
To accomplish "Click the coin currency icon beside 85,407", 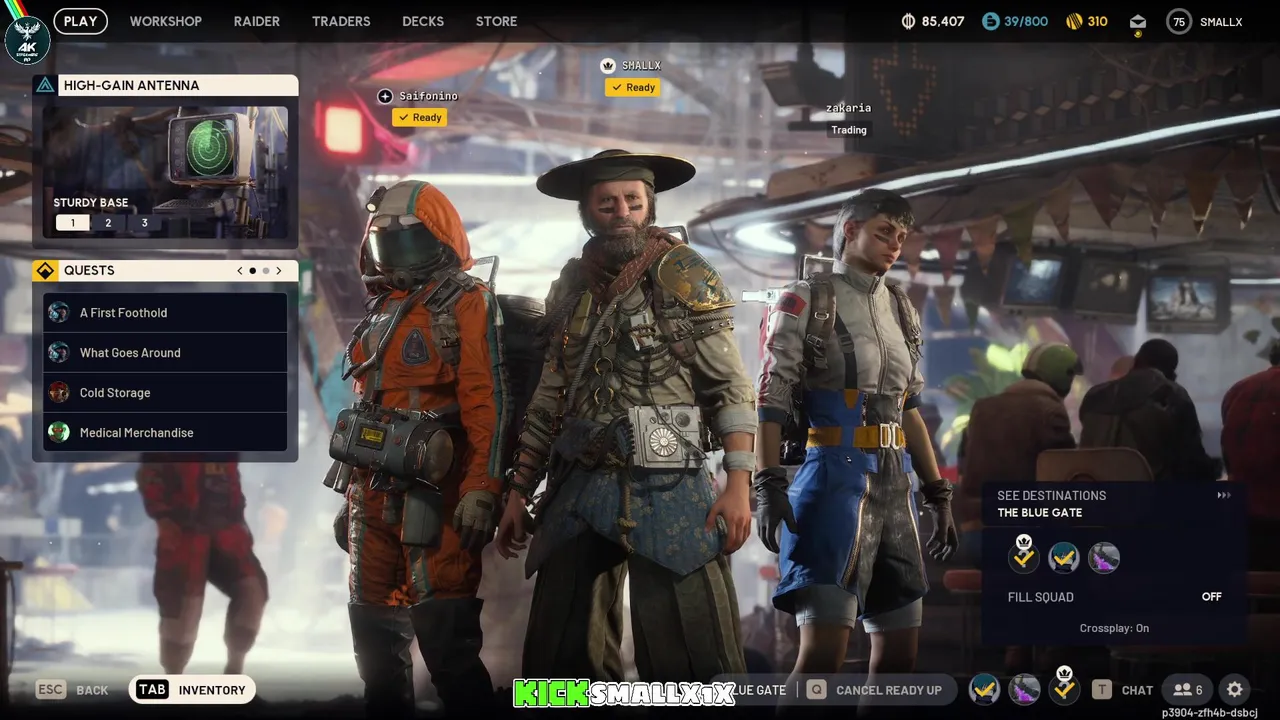I will (908, 21).
